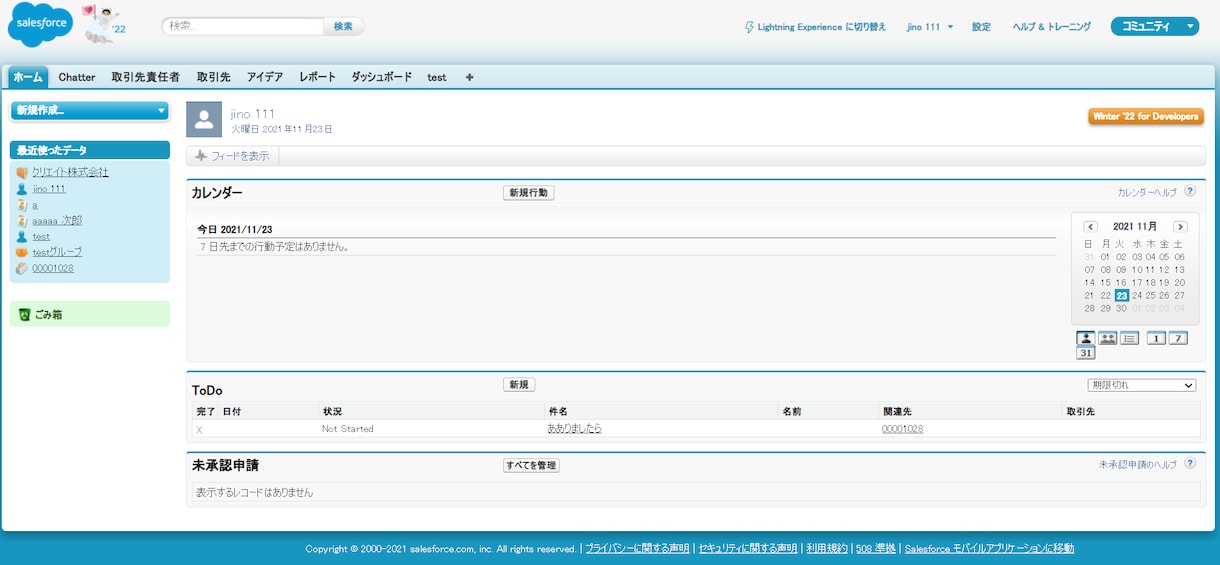Screen dimensions: 1220x565
Task: Open multi-user calendar view icon
Action: [x=1107, y=338]
